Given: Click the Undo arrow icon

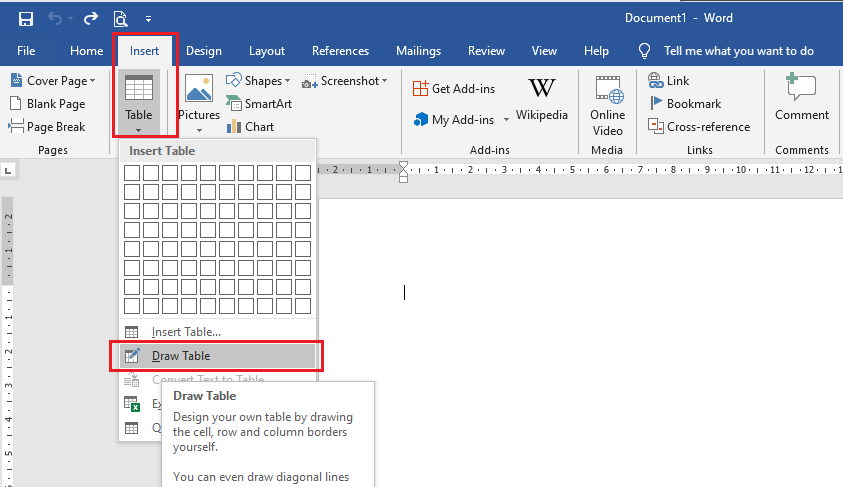Looking at the screenshot, I should coord(55,19).
